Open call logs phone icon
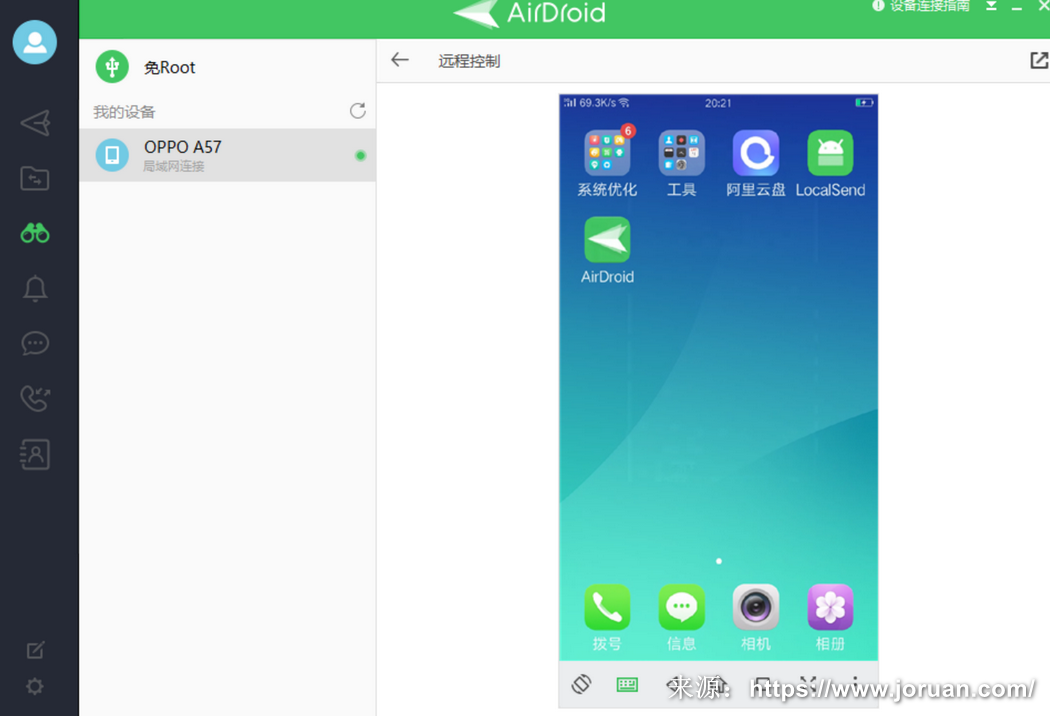Screen dimensions: 1050x716 (35, 398)
